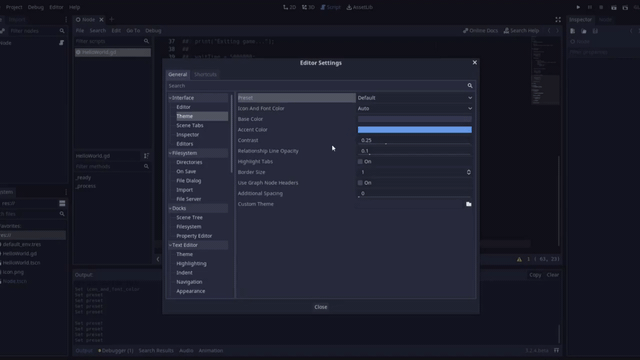This screenshot has height=360, width=640.
Task: Adjust Border Size stepper arrows
Action: tap(469, 172)
